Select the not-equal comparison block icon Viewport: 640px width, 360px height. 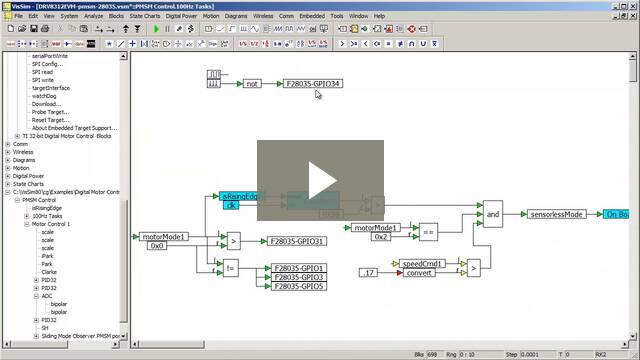click(x=400, y=44)
